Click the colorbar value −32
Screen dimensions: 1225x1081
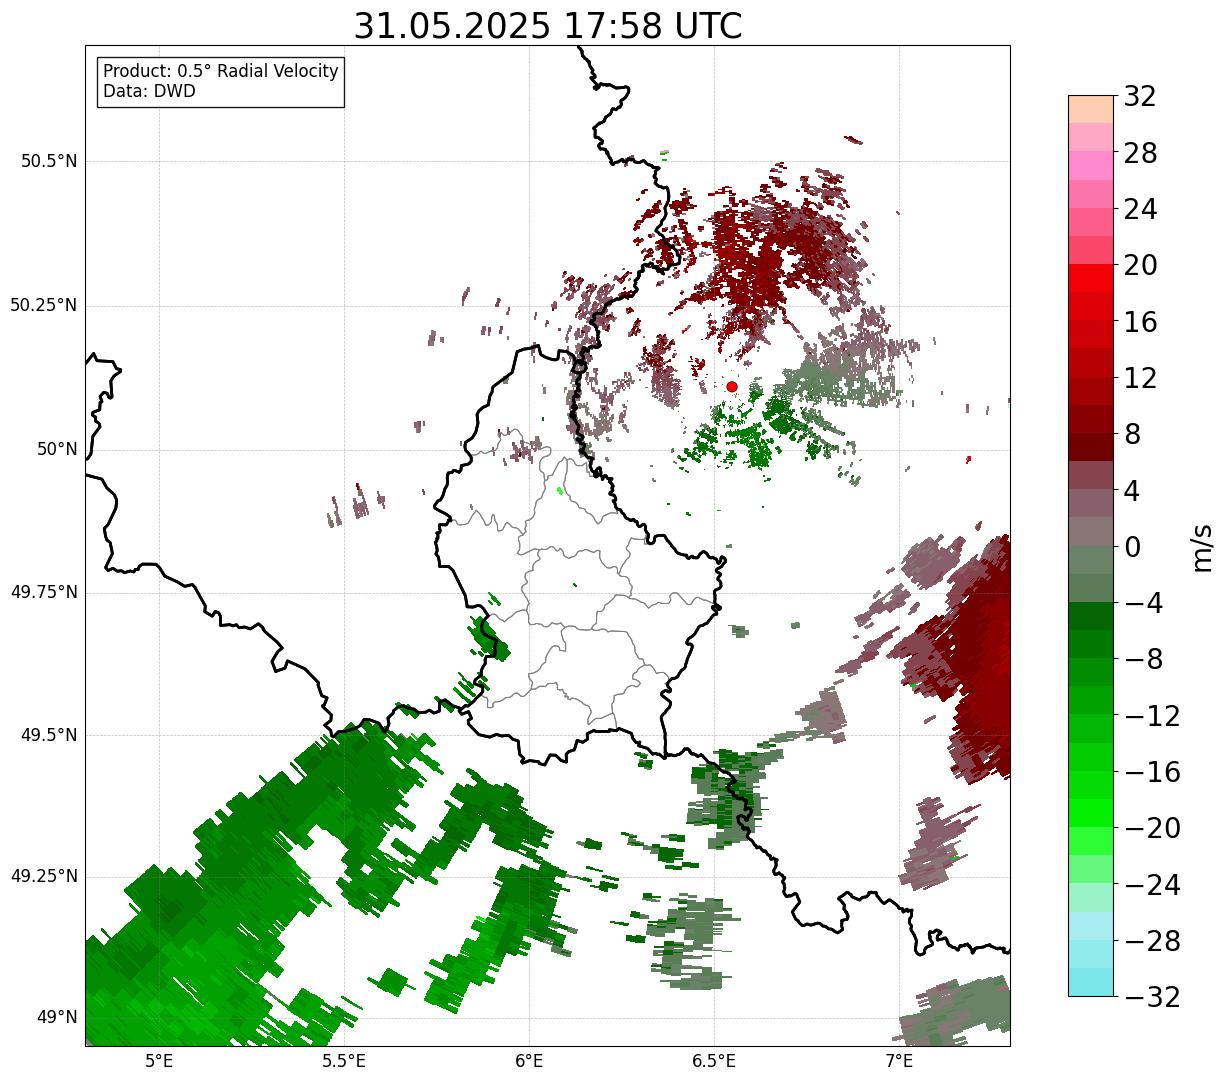1152,997
